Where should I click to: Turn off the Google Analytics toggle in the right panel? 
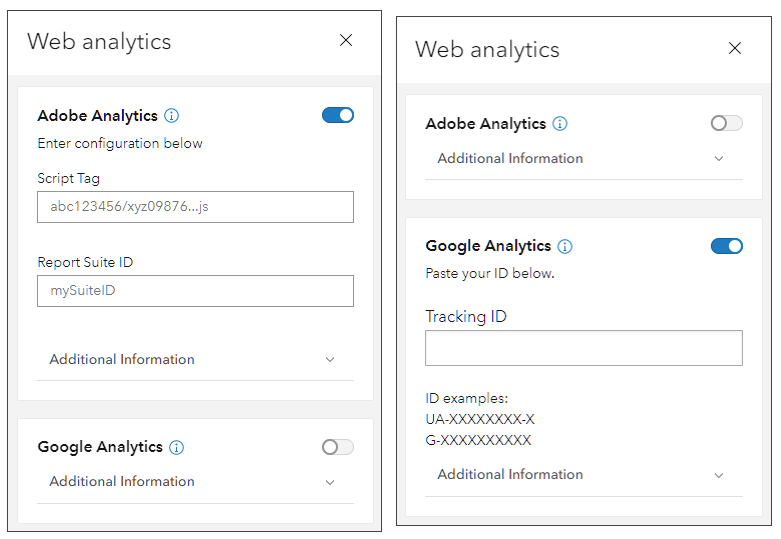pyautogui.click(x=726, y=246)
